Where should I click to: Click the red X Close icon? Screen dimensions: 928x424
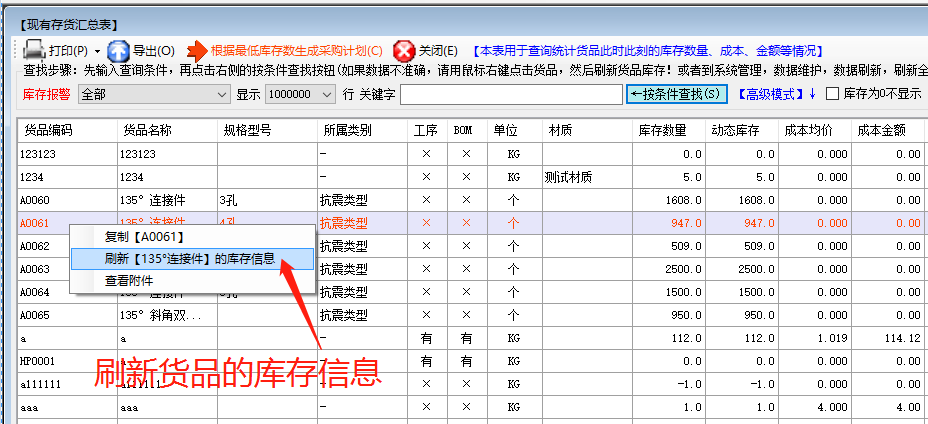pos(404,51)
